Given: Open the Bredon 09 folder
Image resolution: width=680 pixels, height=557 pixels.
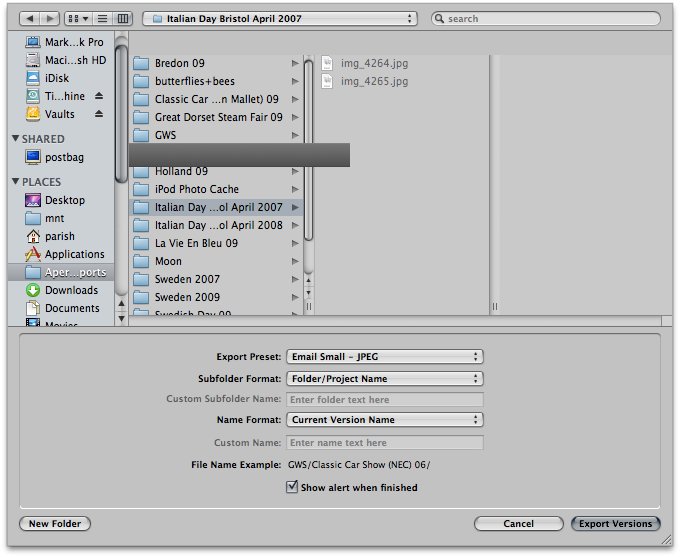Looking at the screenshot, I should (216, 63).
